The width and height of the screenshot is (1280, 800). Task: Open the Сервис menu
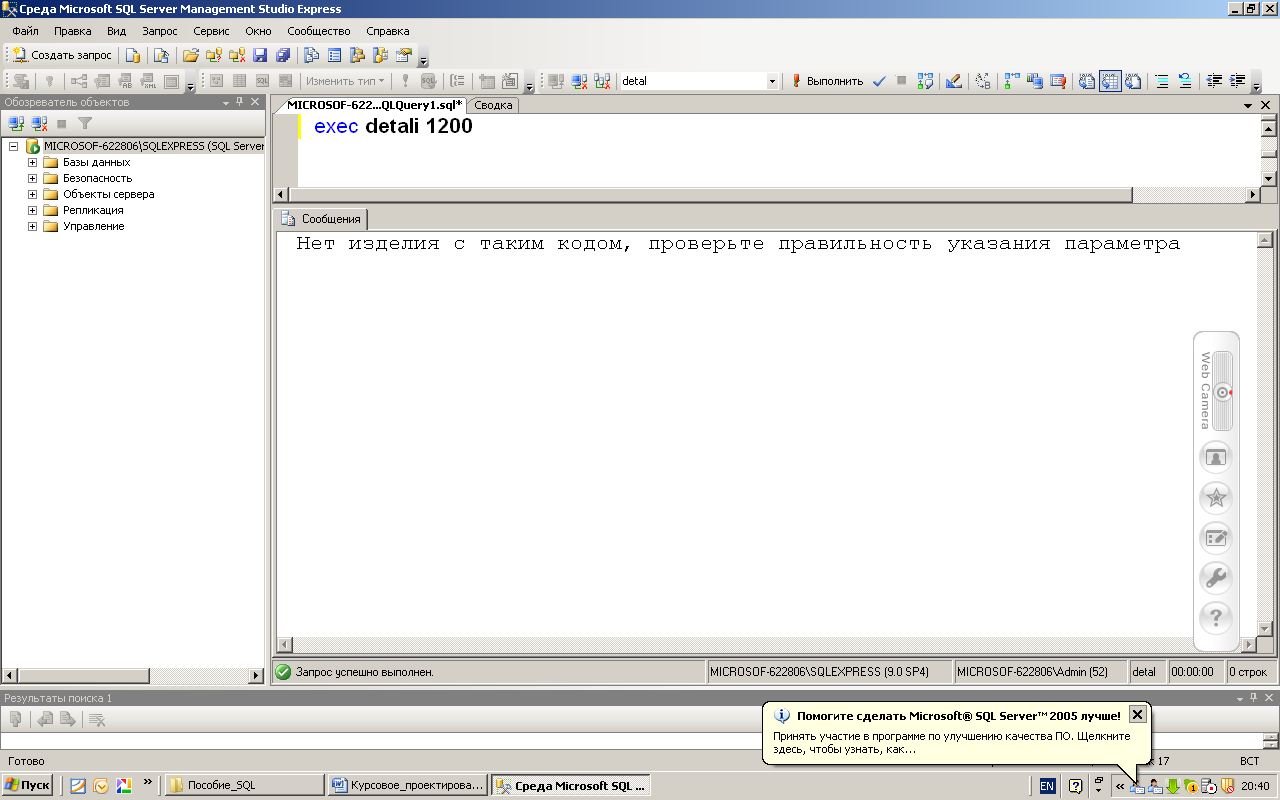click(211, 31)
